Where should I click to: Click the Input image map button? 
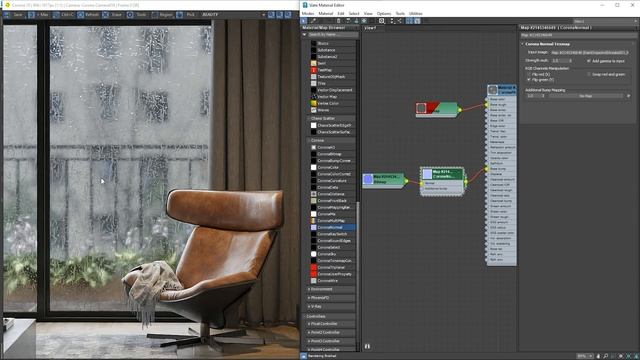[589, 53]
